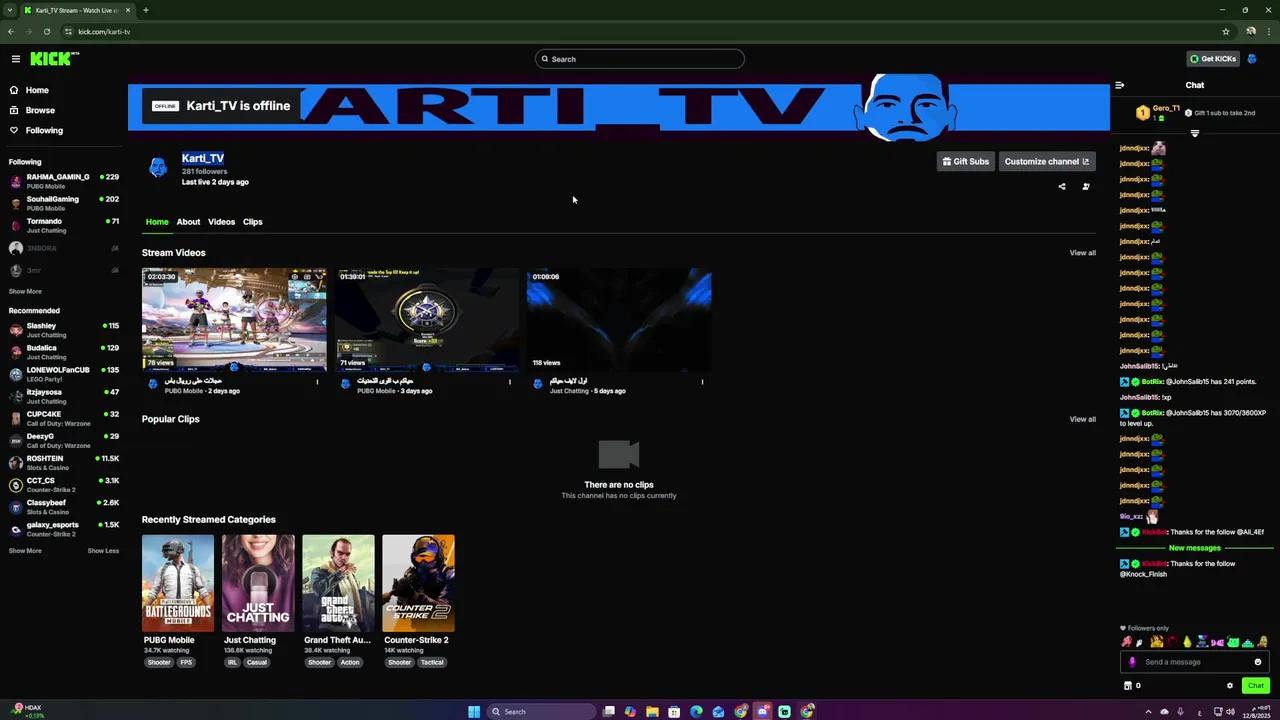1280x720 pixels.
Task: Switch to the Videos tab
Action: click(221, 222)
